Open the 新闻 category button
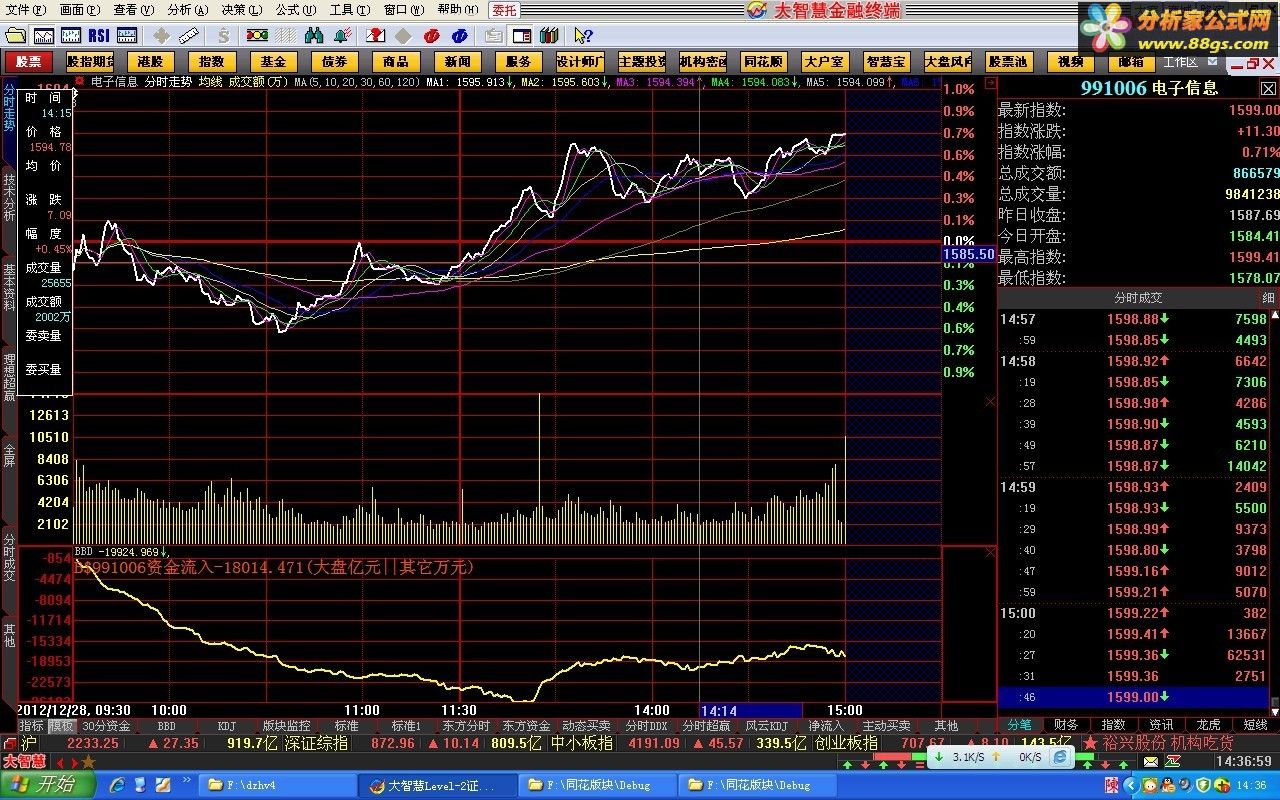 [458, 62]
